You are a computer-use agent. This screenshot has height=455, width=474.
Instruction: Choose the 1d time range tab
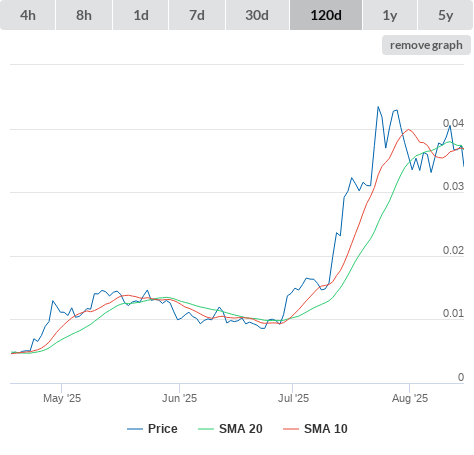[x=141, y=15]
